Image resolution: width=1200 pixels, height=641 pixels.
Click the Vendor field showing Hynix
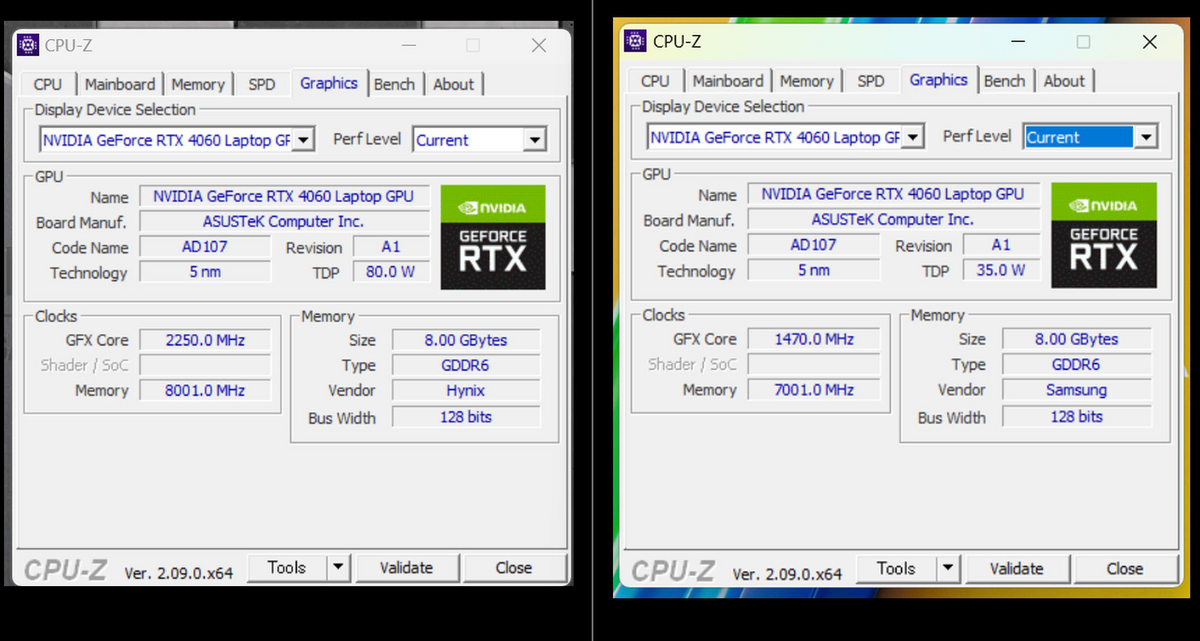click(x=465, y=391)
